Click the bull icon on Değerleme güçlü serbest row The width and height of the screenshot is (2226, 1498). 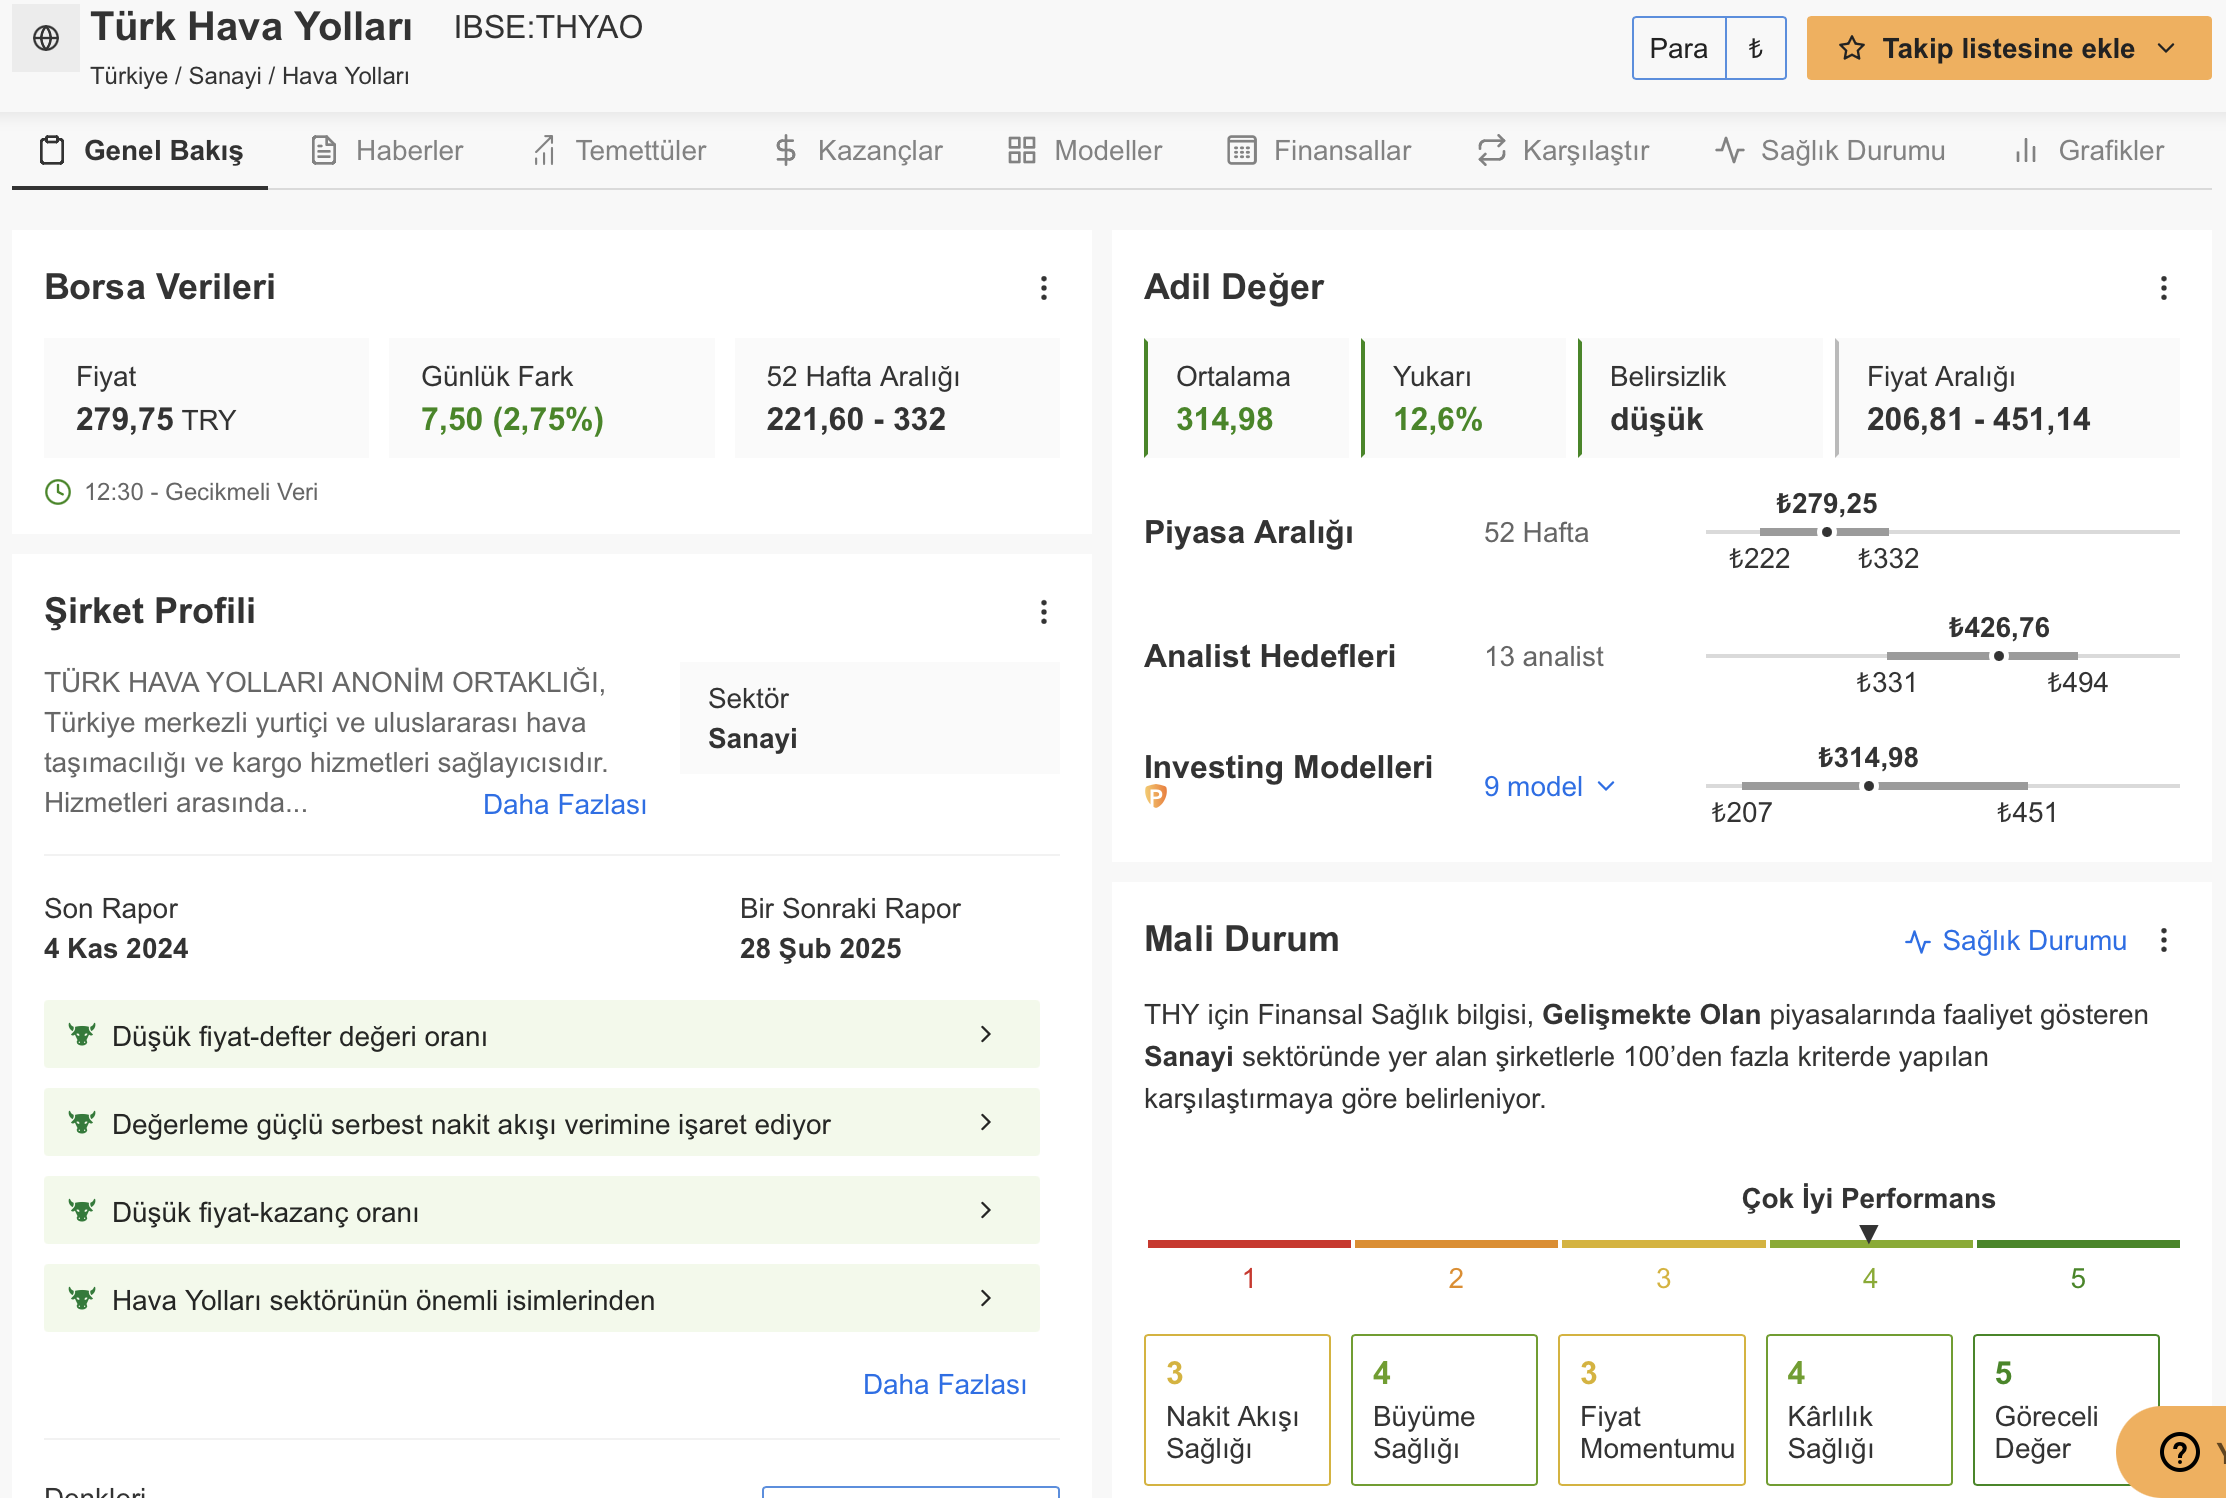click(82, 1122)
